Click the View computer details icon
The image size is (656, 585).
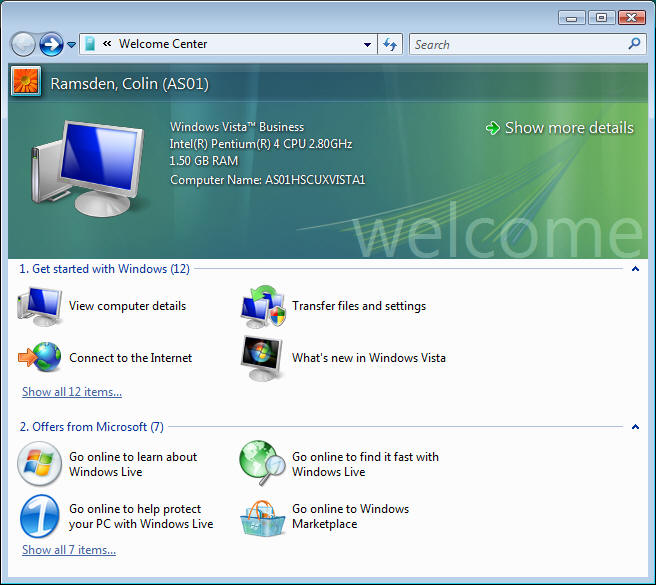click(40, 306)
